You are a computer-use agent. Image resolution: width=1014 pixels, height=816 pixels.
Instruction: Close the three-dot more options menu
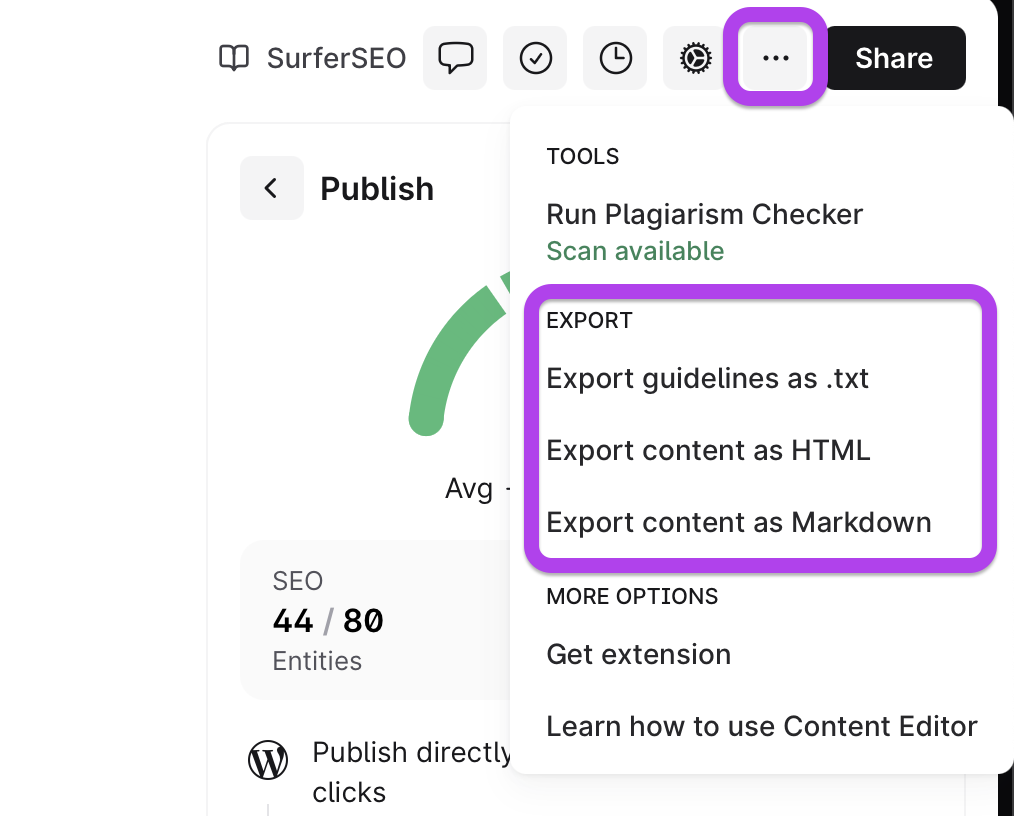point(775,58)
